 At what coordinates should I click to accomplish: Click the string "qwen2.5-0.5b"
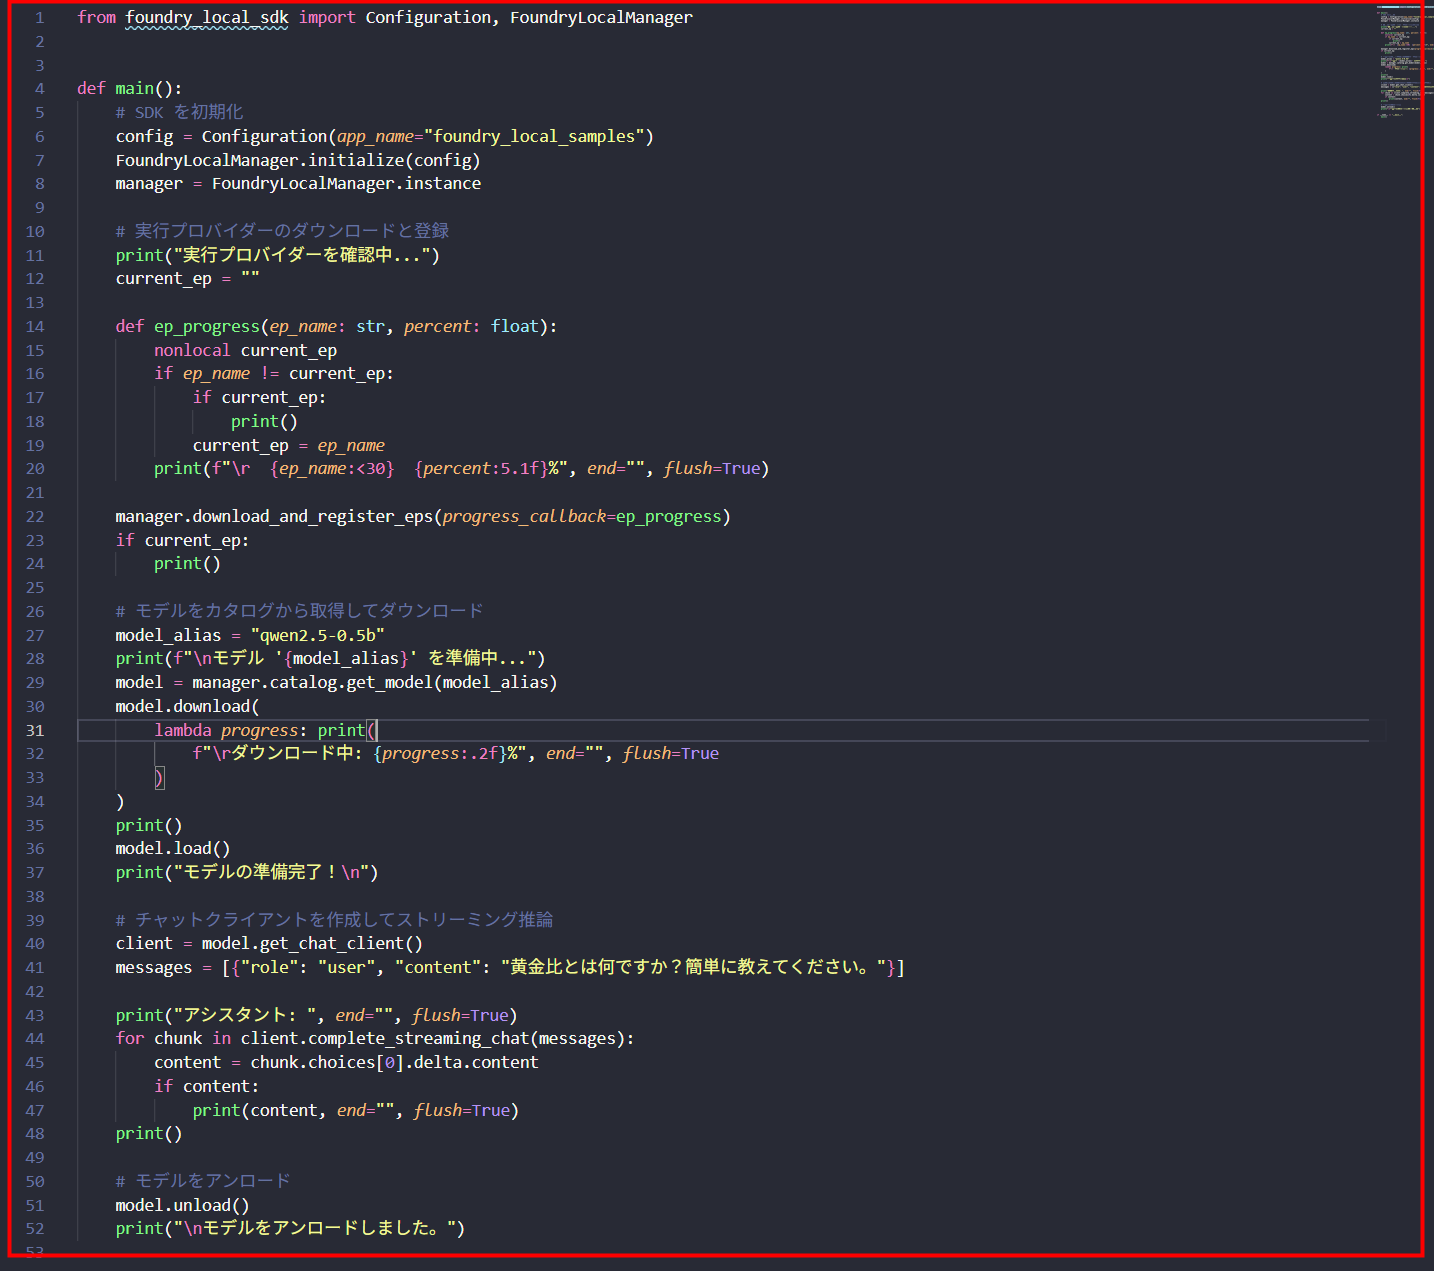(318, 635)
